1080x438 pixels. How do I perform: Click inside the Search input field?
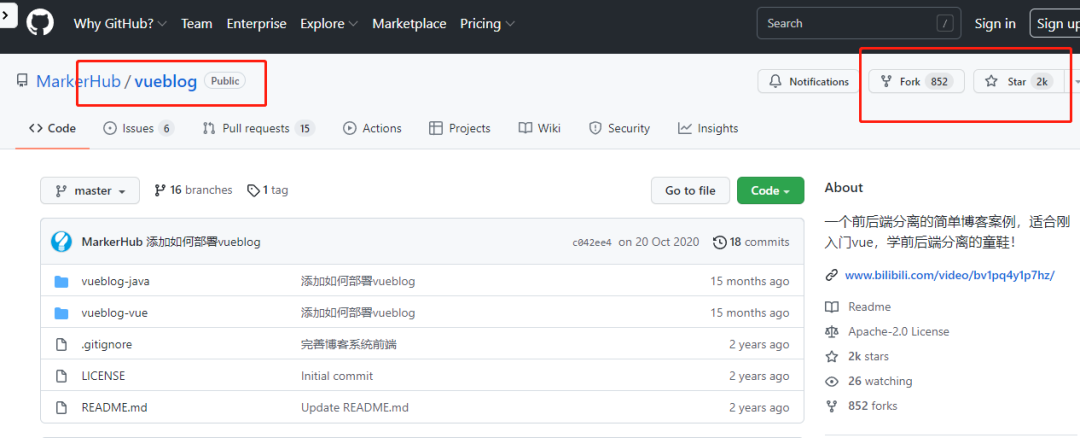pos(860,23)
